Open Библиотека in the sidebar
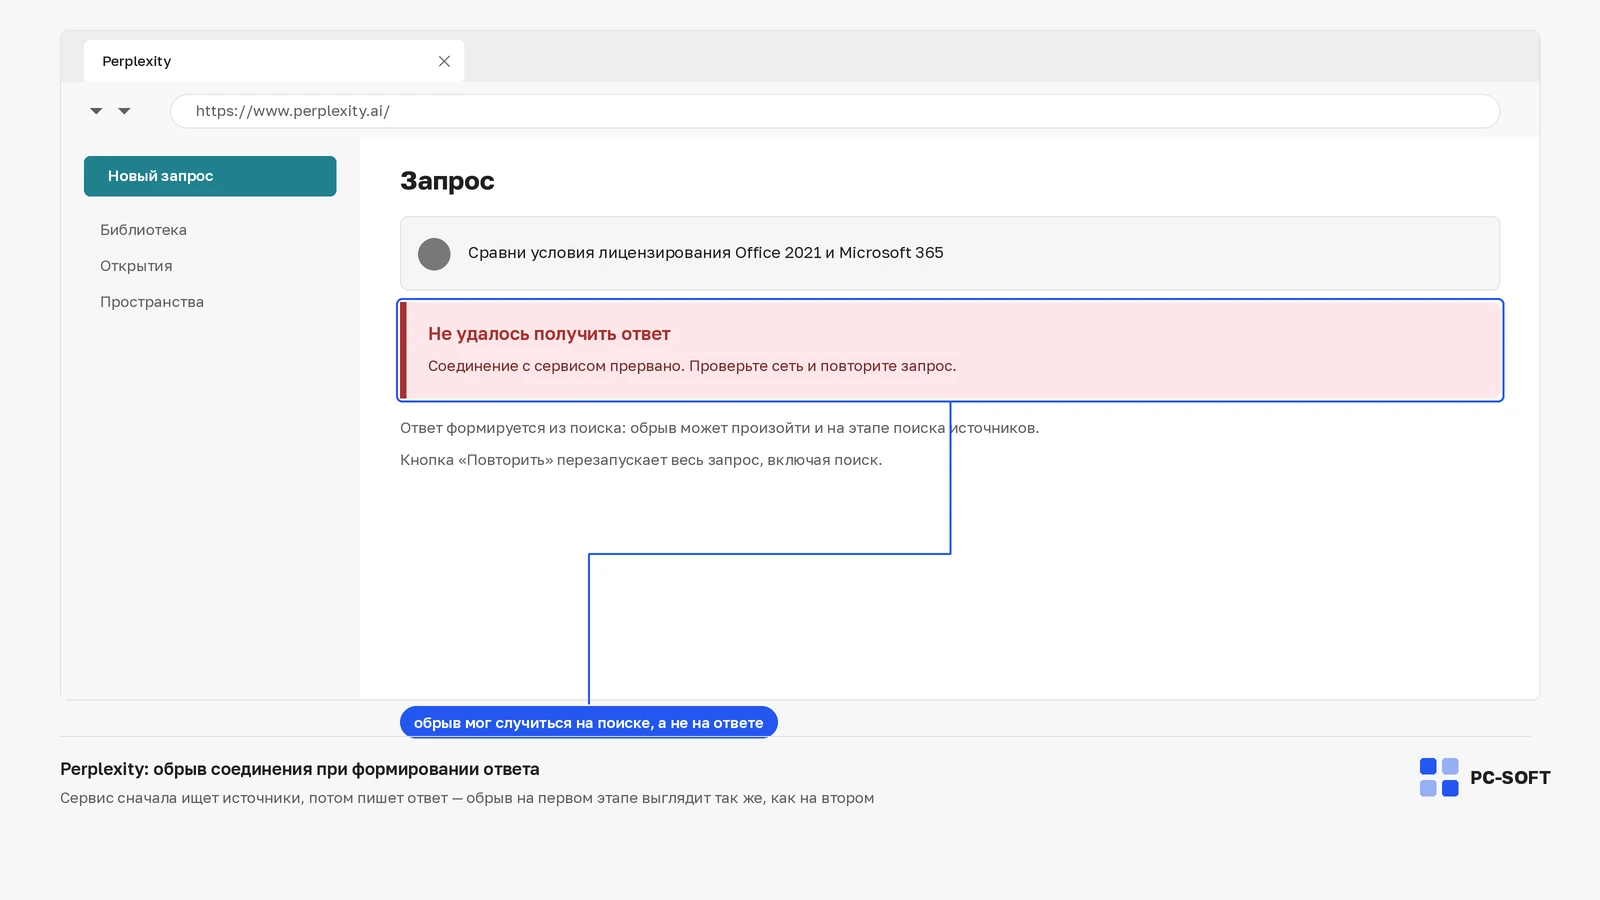Screen dimensions: 1600x900 point(143,230)
